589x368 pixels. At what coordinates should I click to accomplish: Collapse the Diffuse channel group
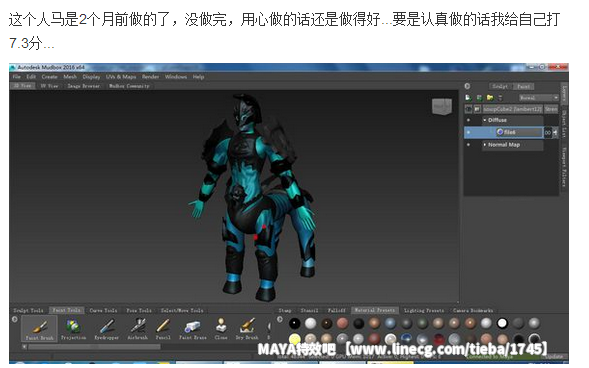[x=485, y=120]
